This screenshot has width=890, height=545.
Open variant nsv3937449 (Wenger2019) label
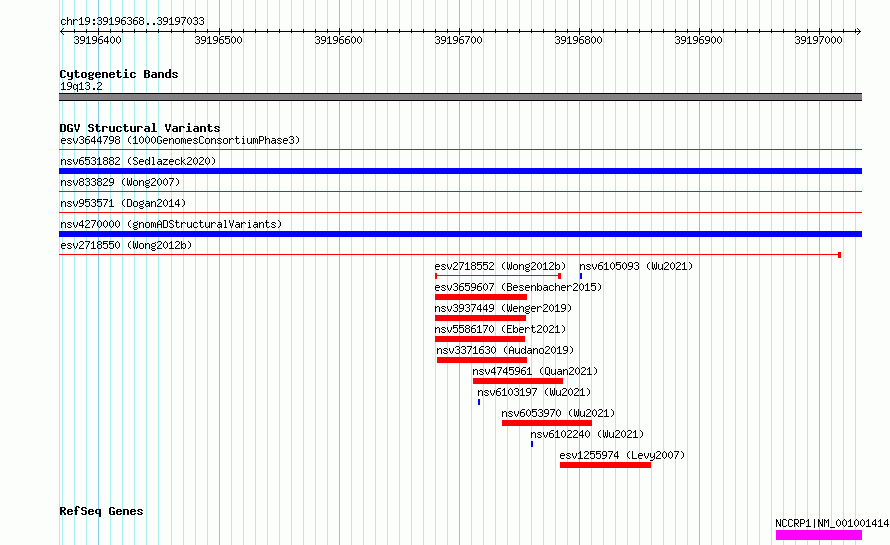[x=503, y=308]
